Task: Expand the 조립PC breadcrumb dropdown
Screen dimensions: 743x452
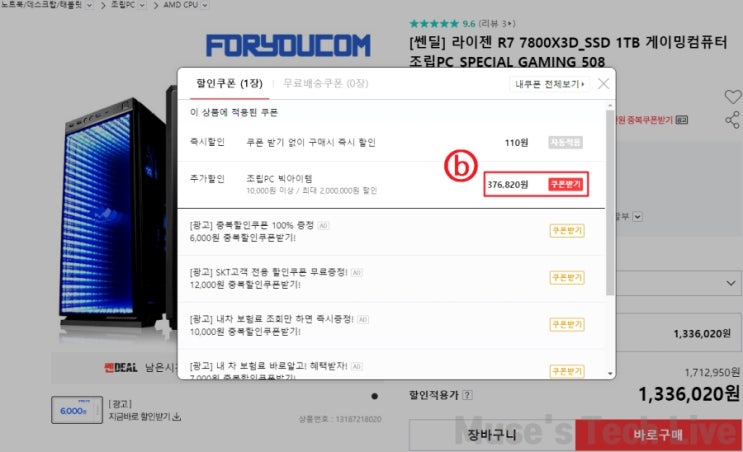Action: 142,5
